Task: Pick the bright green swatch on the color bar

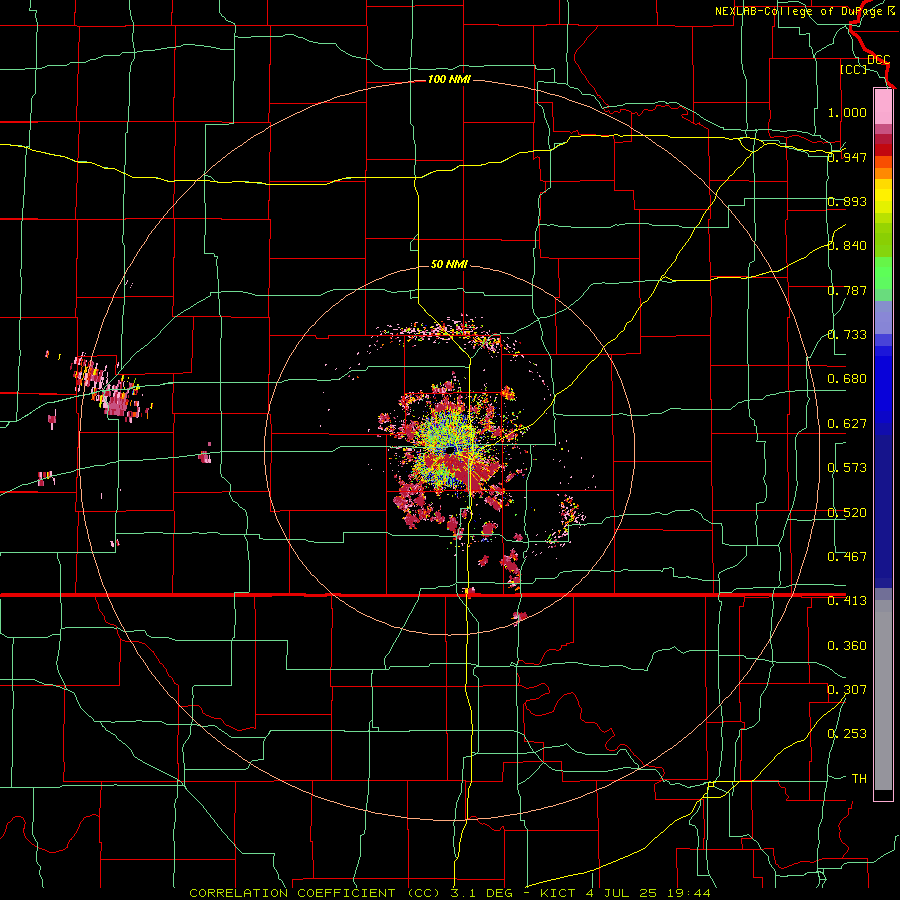Action: pyautogui.click(x=883, y=273)
